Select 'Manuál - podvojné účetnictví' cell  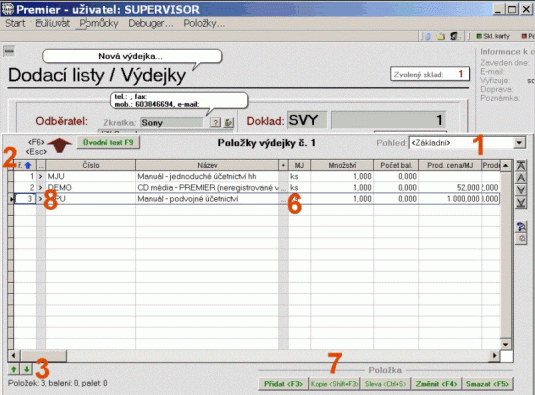click(x=207, y=199)
